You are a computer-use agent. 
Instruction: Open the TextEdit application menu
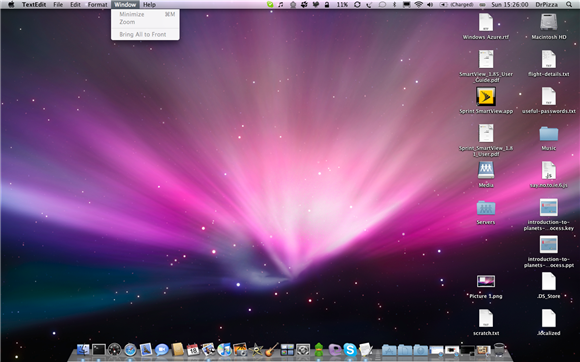(x=34, y=4)
